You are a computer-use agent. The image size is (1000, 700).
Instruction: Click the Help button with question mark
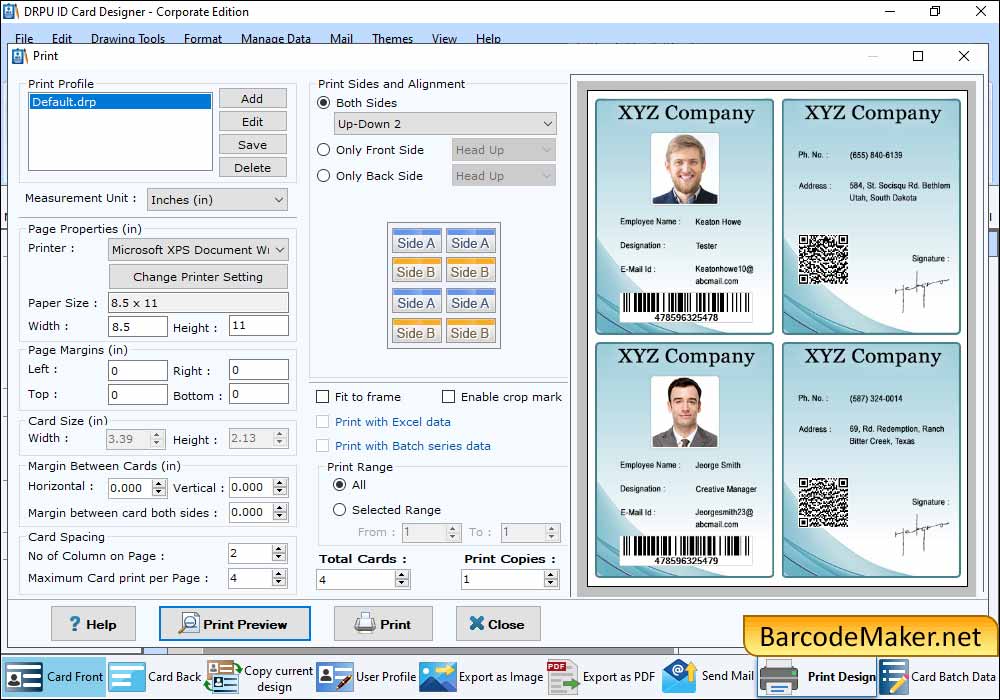pos(93,623)
